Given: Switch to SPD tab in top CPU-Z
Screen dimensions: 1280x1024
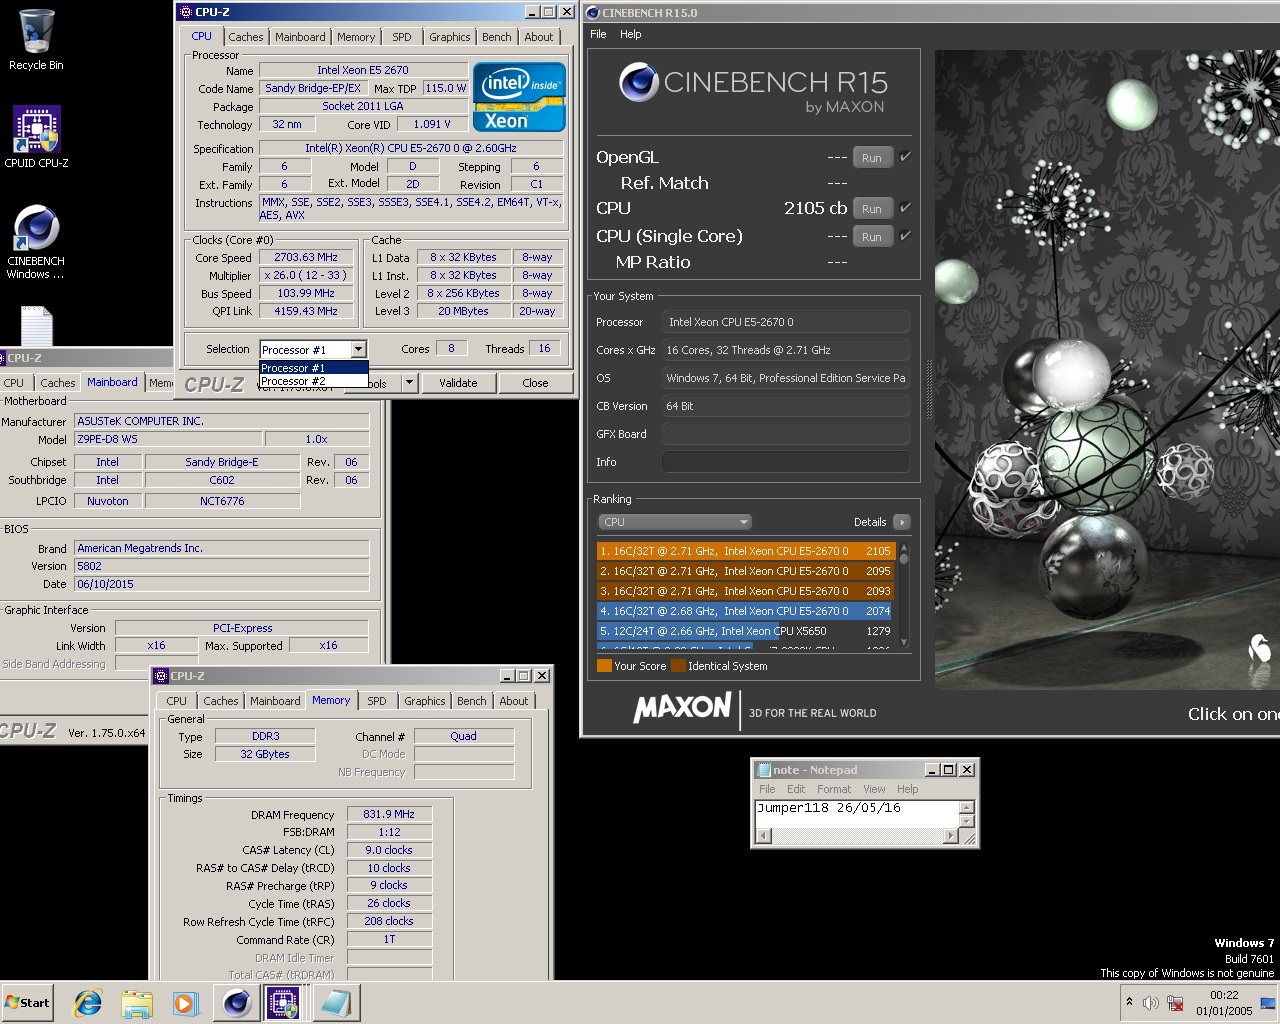Looking at the screenshot, I should (401, 37).
